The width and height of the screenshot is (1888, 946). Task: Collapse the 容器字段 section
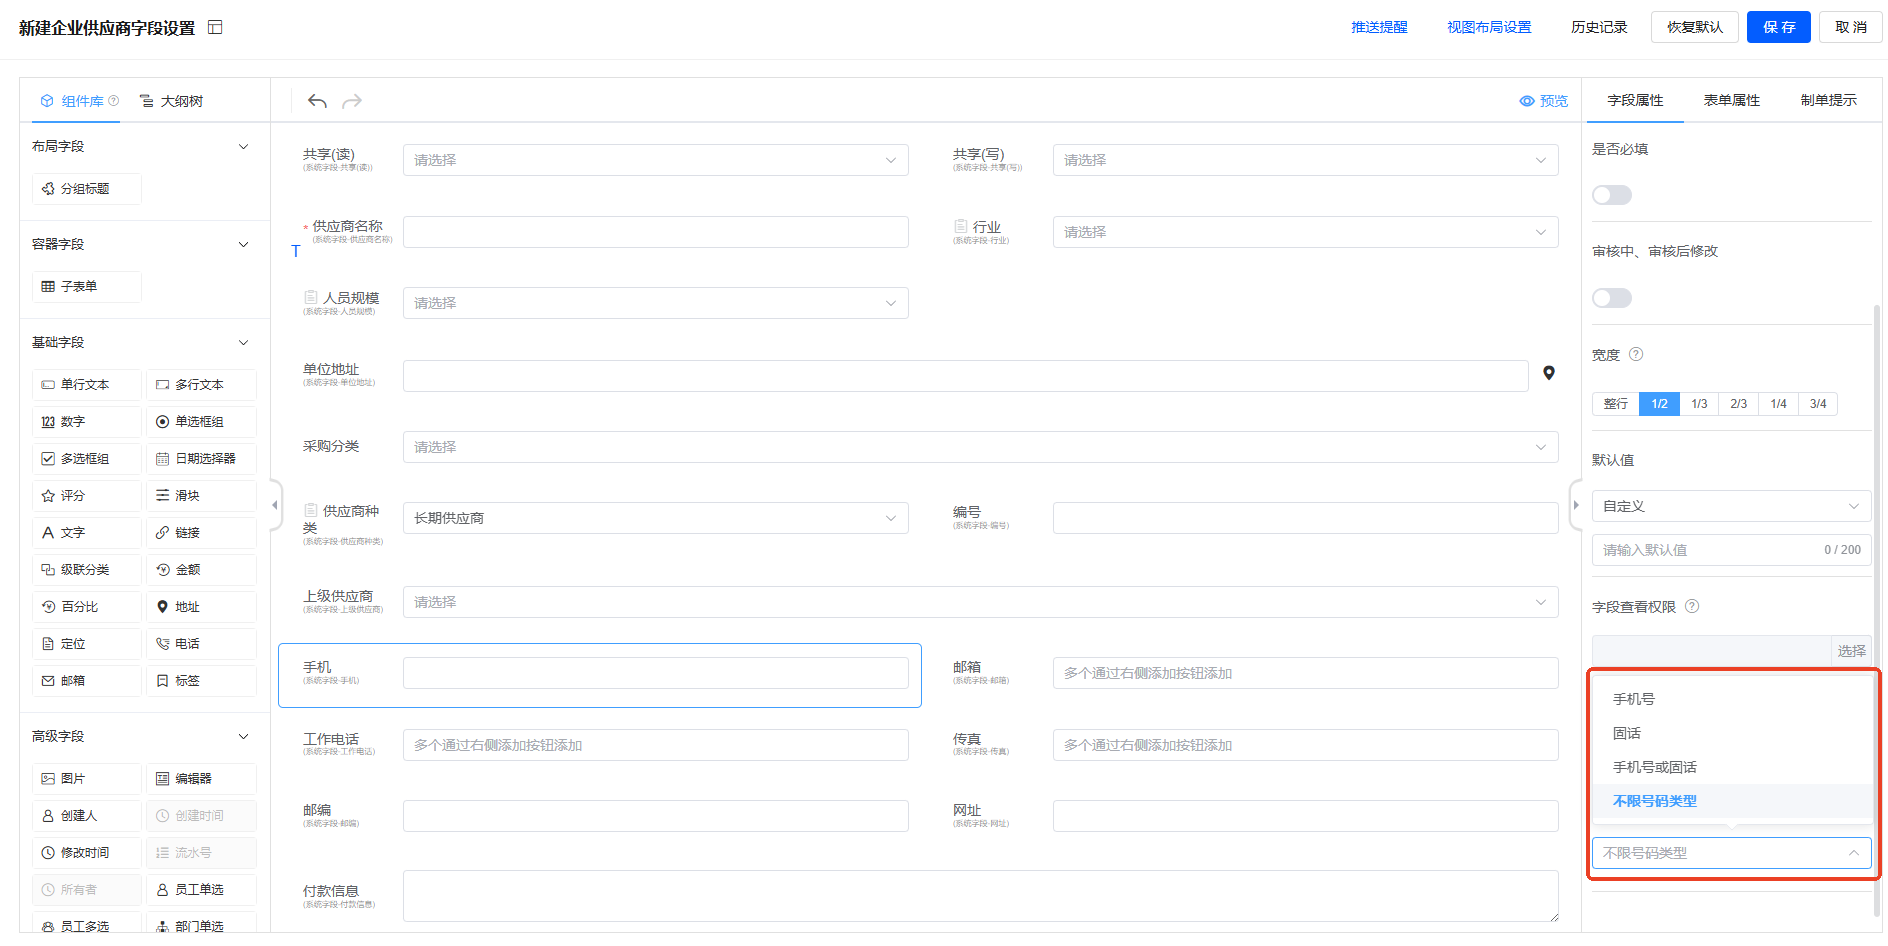click(x=243, y=245)
